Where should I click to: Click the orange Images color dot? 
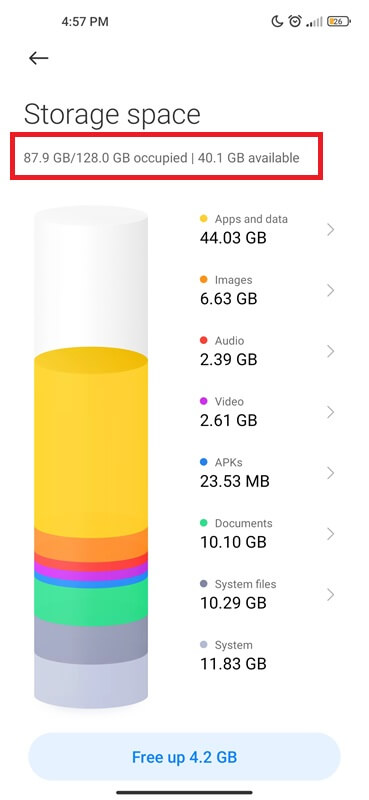[x=204, y=280]
